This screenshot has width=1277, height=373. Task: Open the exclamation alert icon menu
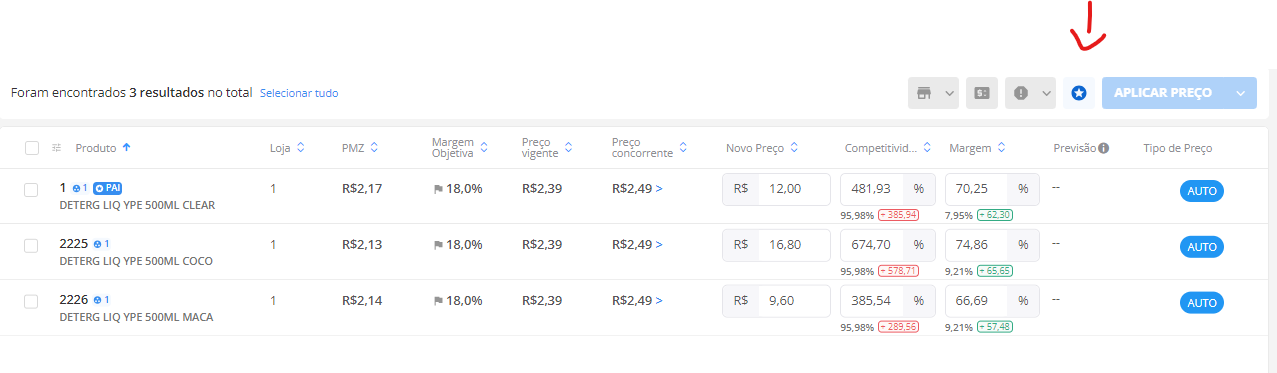tap(1030, 93)
